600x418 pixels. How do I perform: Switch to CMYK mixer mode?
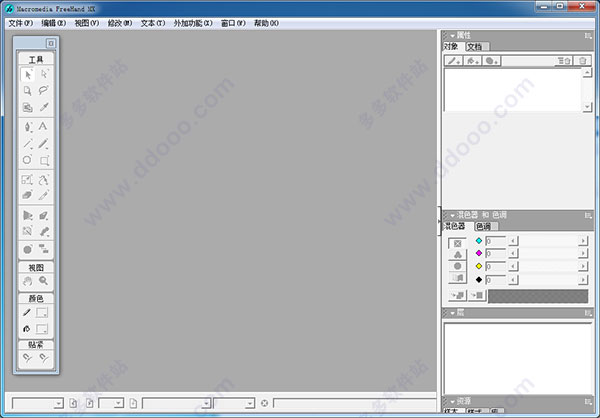click(457, 243)
